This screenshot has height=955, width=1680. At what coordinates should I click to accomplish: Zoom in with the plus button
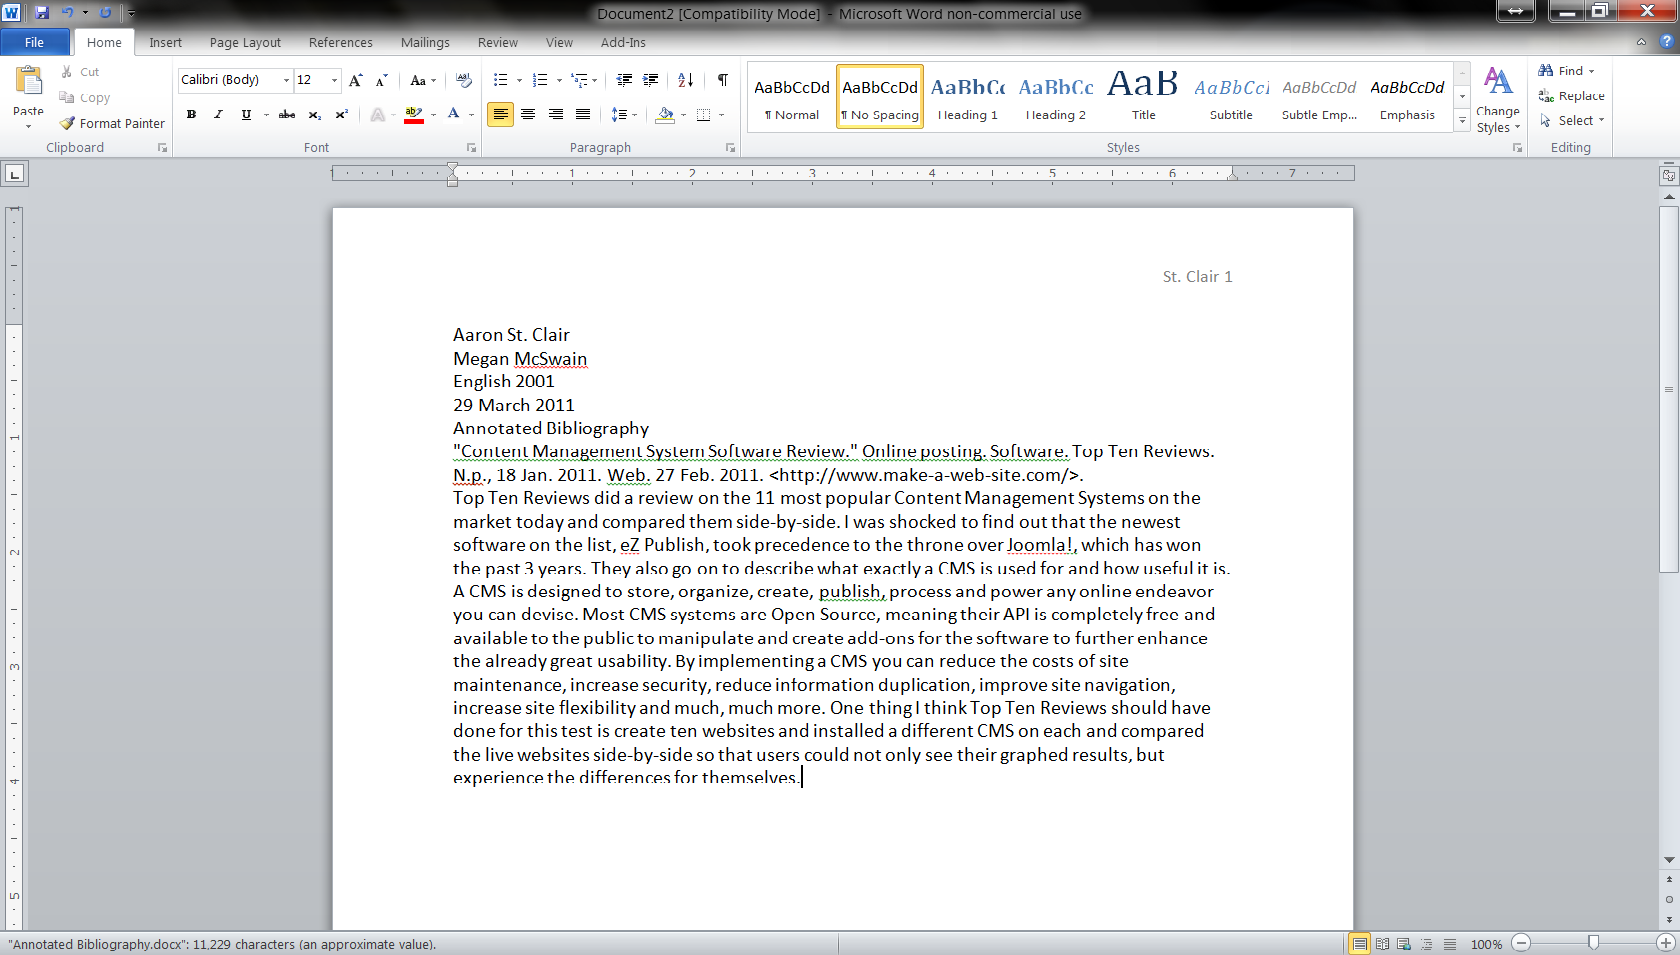[x=1666, y=943]
